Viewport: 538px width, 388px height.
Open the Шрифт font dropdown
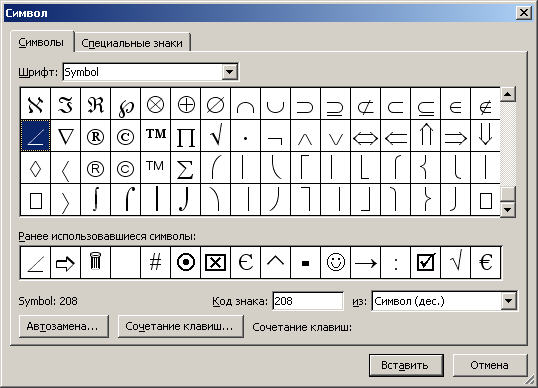pos(230,72)
